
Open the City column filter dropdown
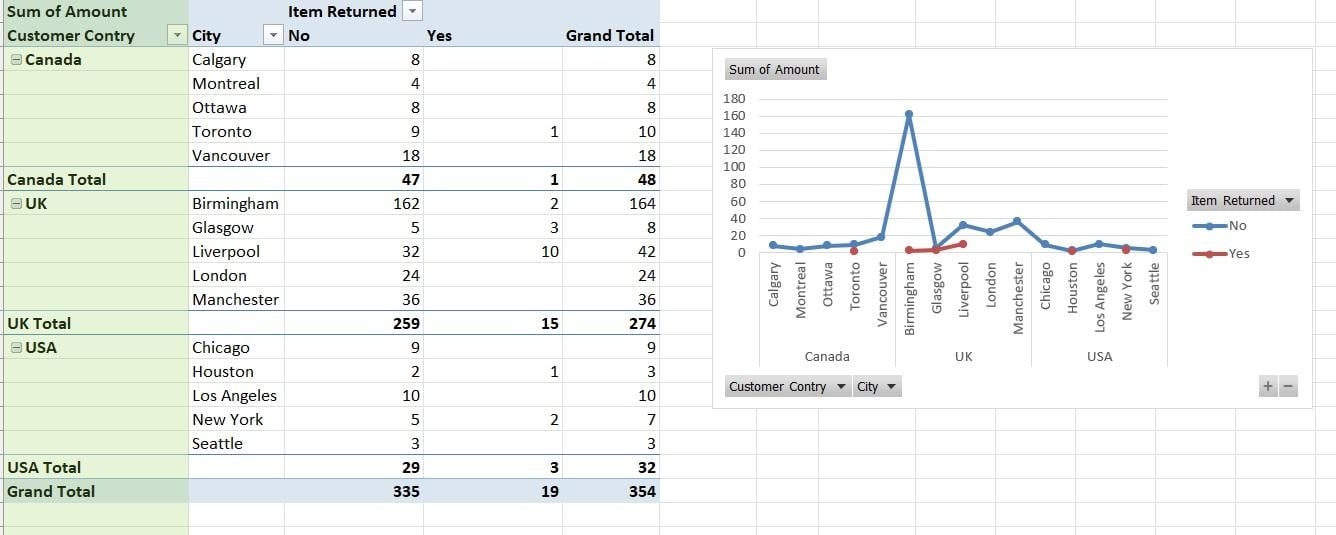(273, 35)
